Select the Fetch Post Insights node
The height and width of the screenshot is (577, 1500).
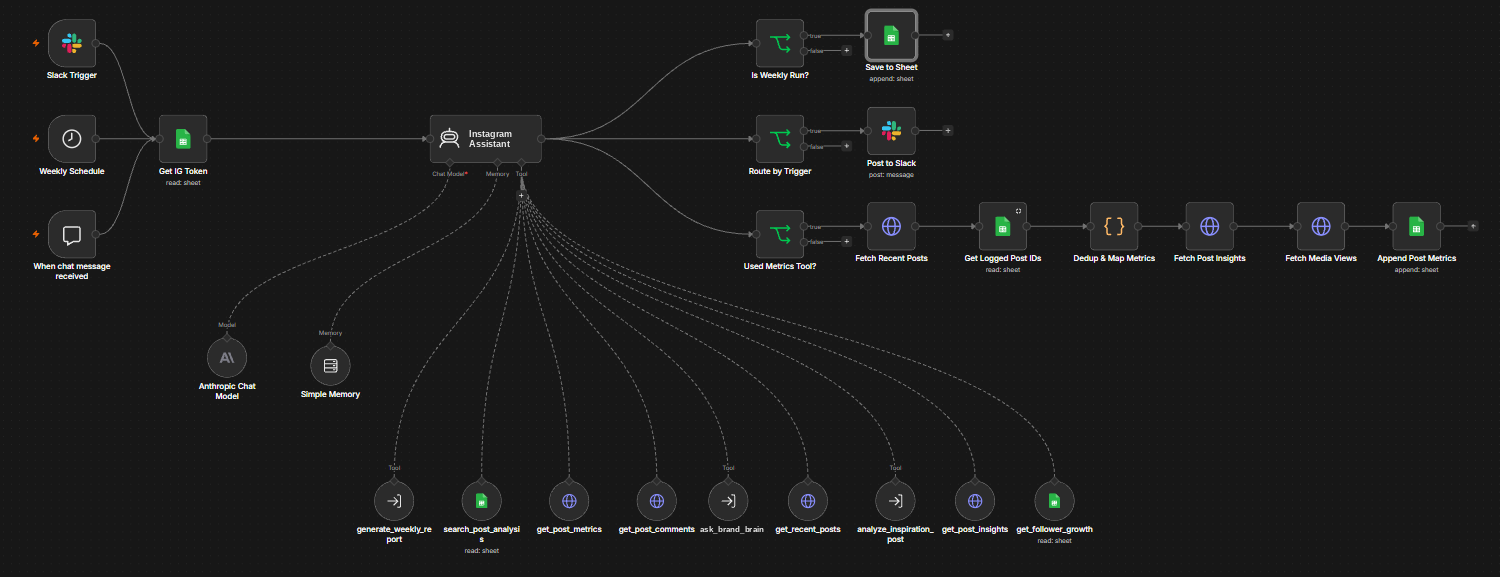pos(1209,227)
